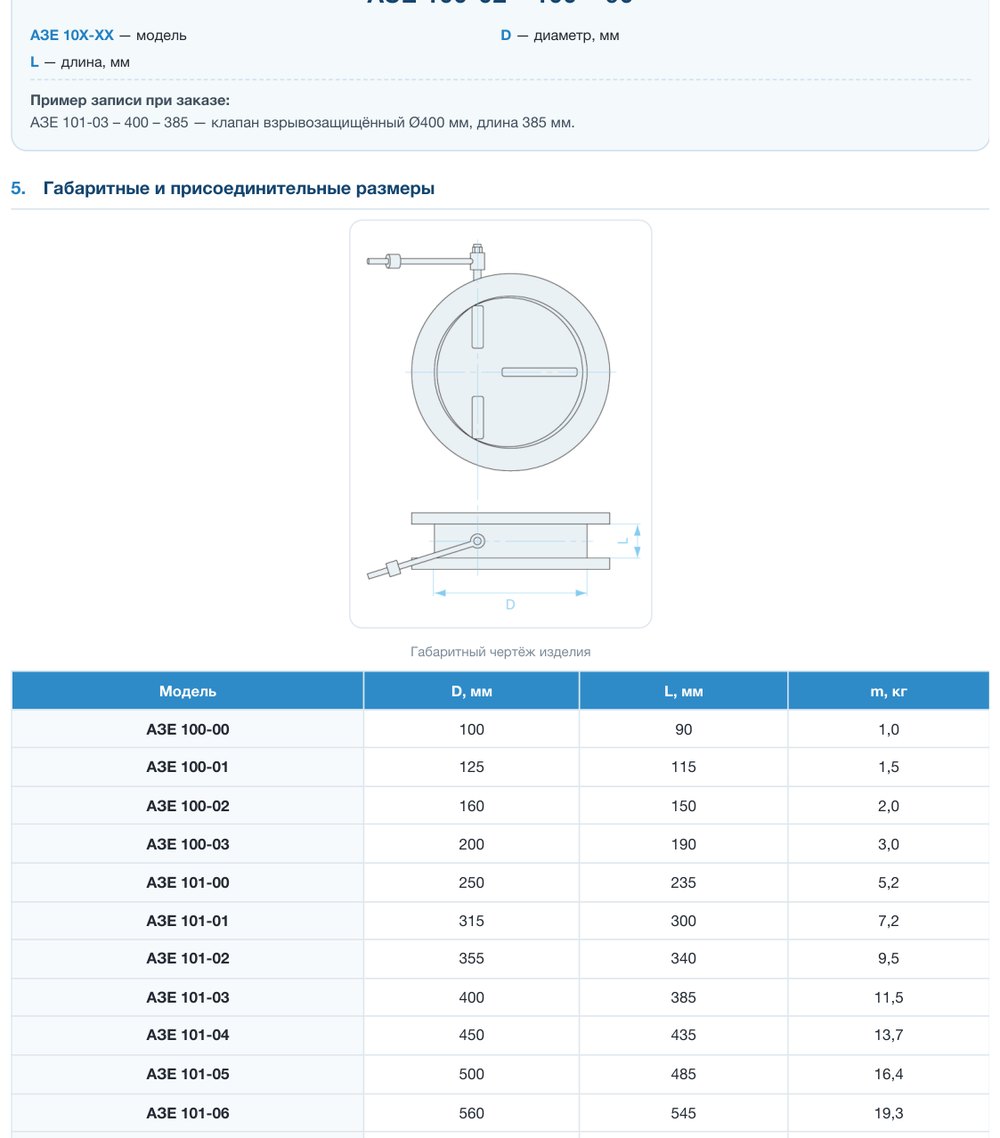Click length '190' in АЗЕ 100-03 row

click(x=684, y=845)
